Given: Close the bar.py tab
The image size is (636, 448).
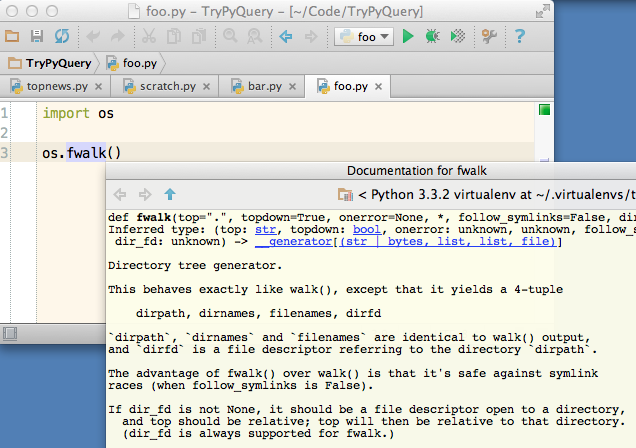Looking at the screenshot, I should click(x=292, y=86).
